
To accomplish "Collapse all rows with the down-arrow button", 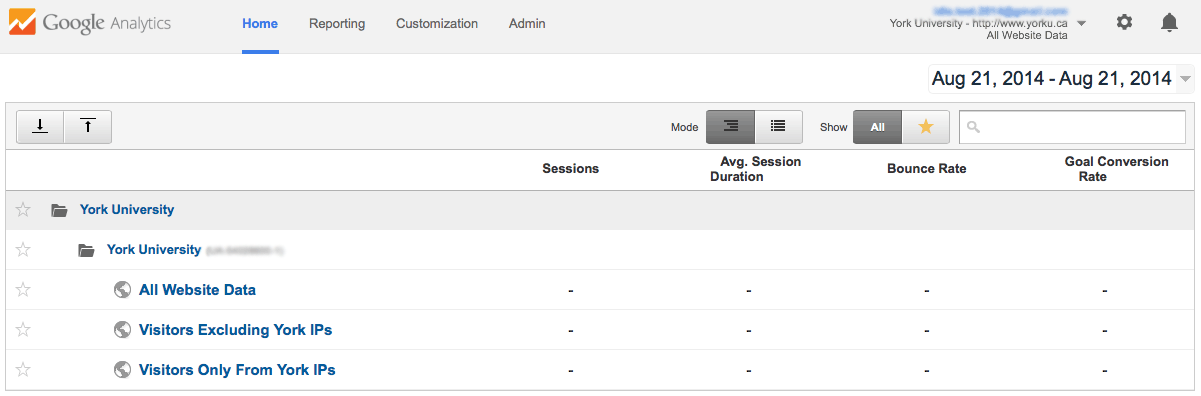I will click(x=40, y=127).
